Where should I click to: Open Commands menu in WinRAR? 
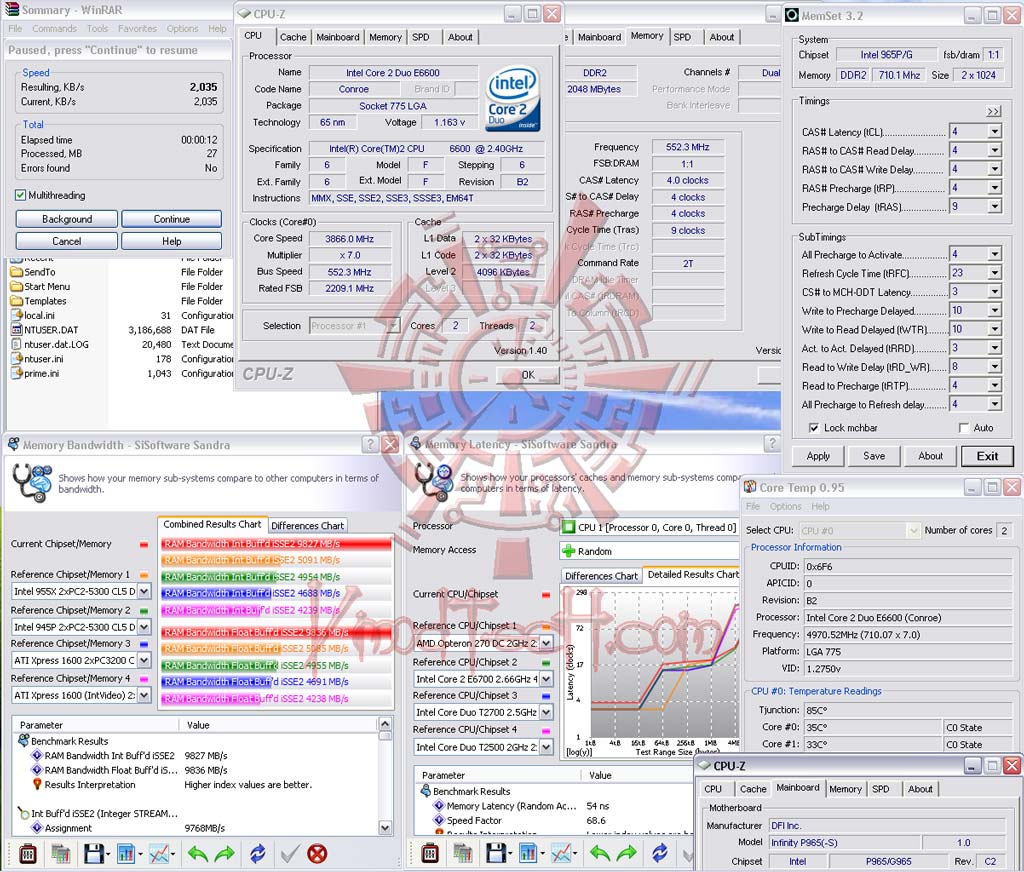click(x=54, y=29)
